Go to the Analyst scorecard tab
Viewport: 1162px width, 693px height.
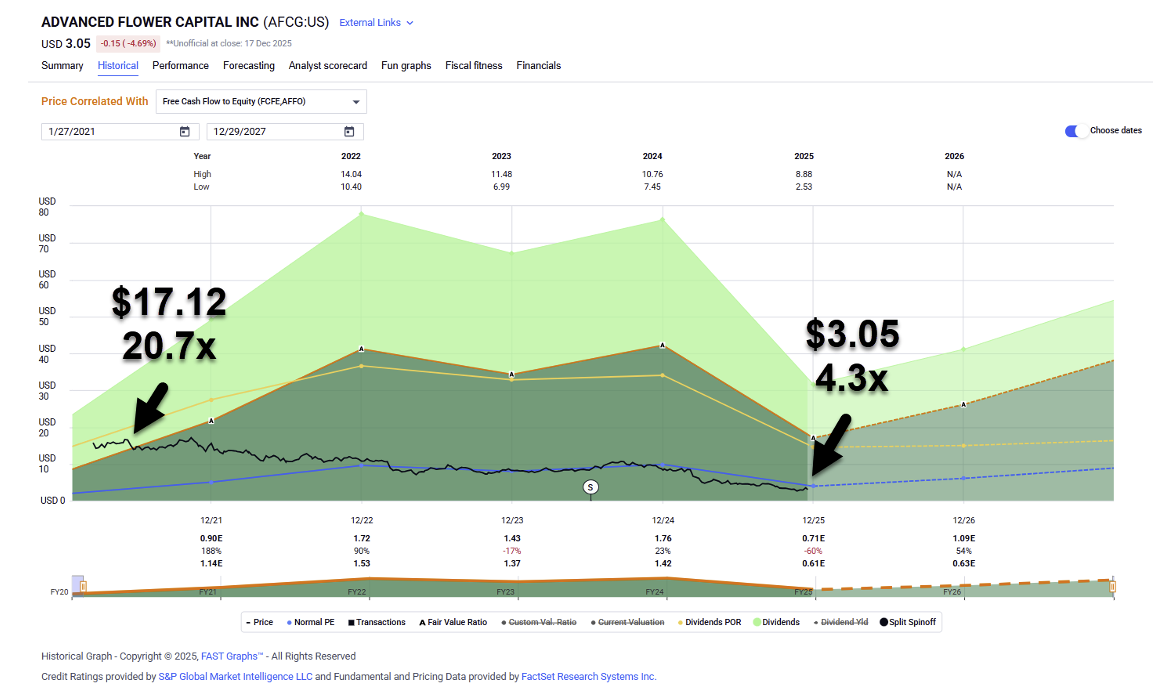327,66
